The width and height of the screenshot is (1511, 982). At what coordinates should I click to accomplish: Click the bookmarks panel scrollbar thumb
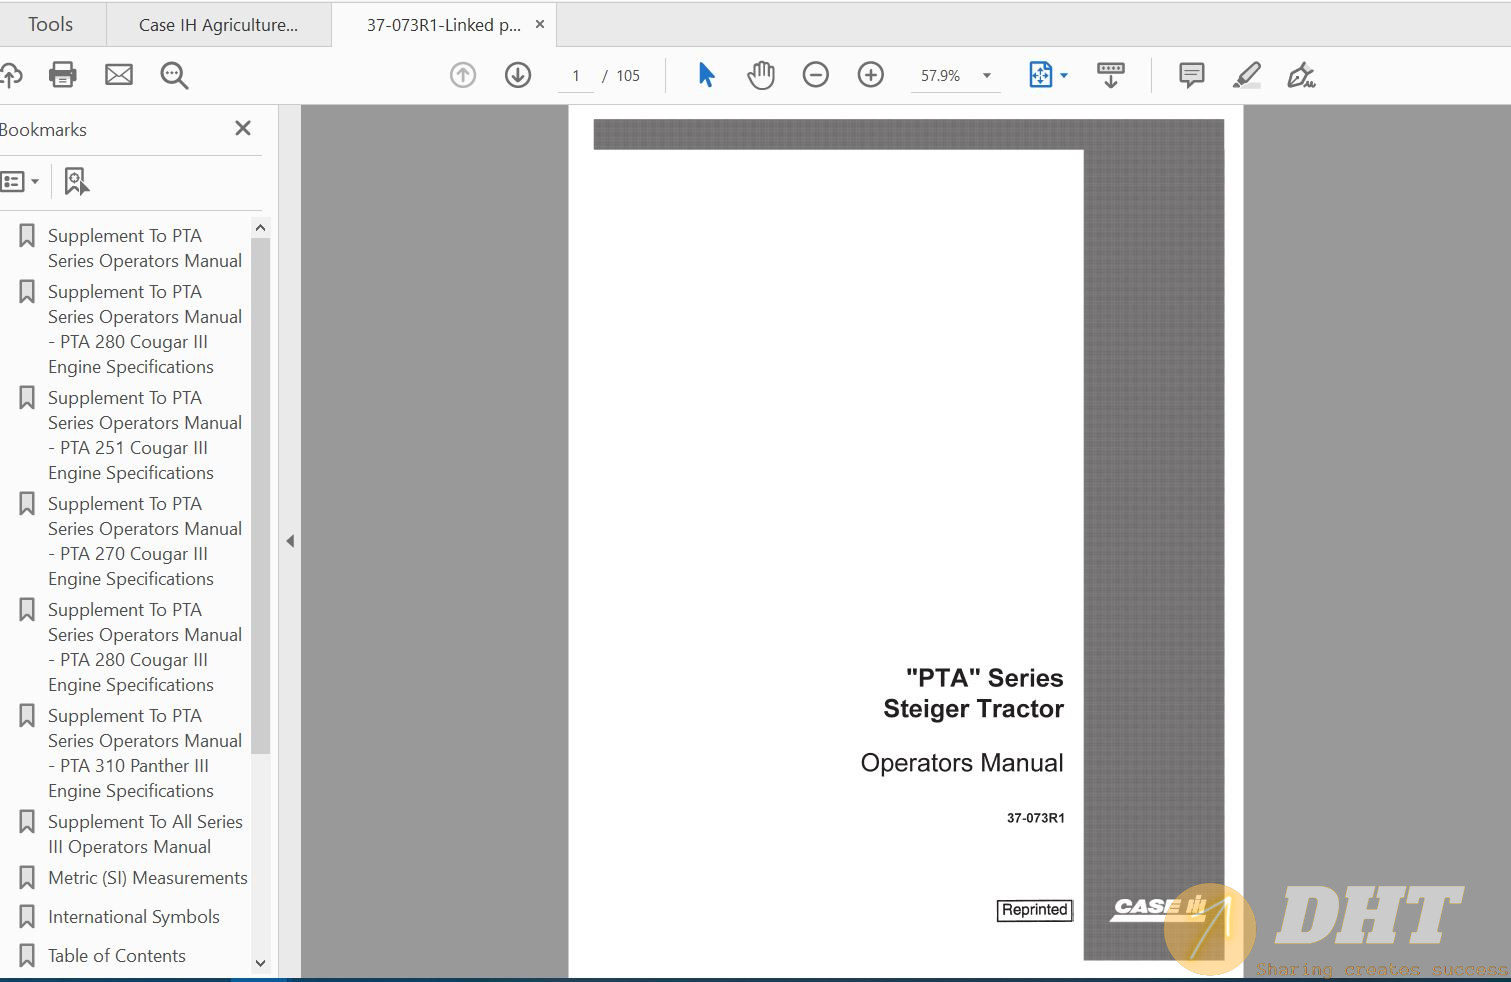point(260,496)
